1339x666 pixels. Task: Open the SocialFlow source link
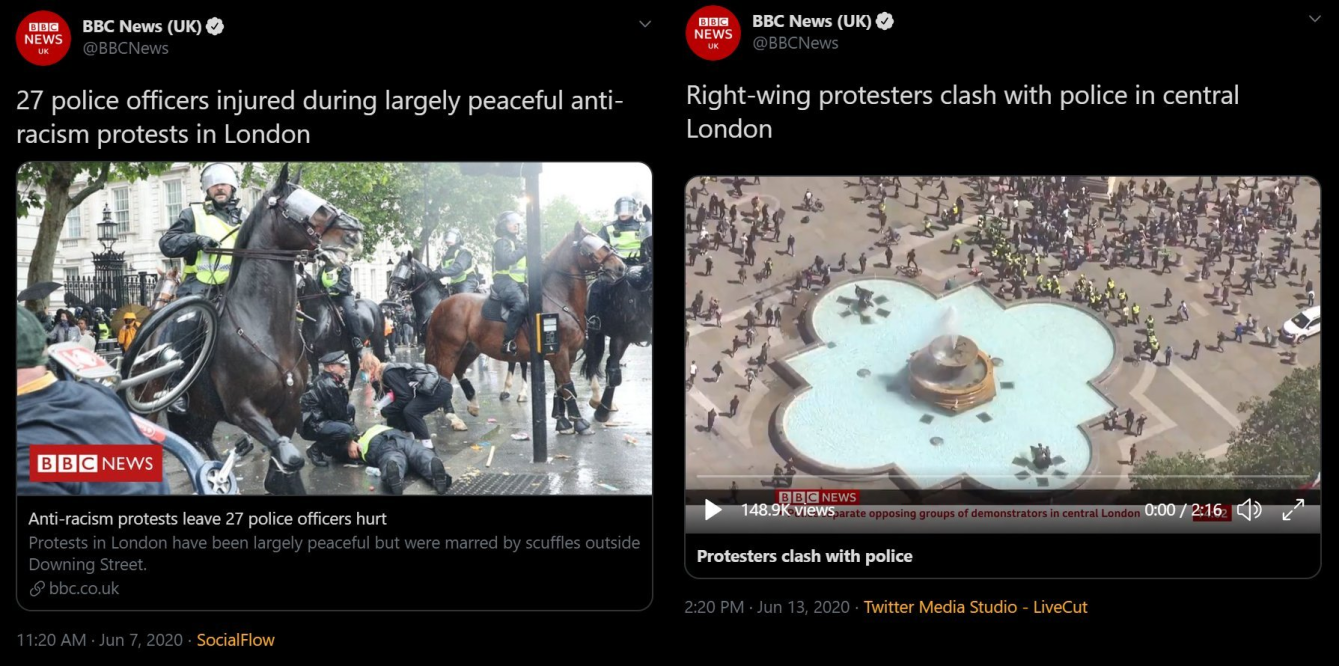coord(235,640)
